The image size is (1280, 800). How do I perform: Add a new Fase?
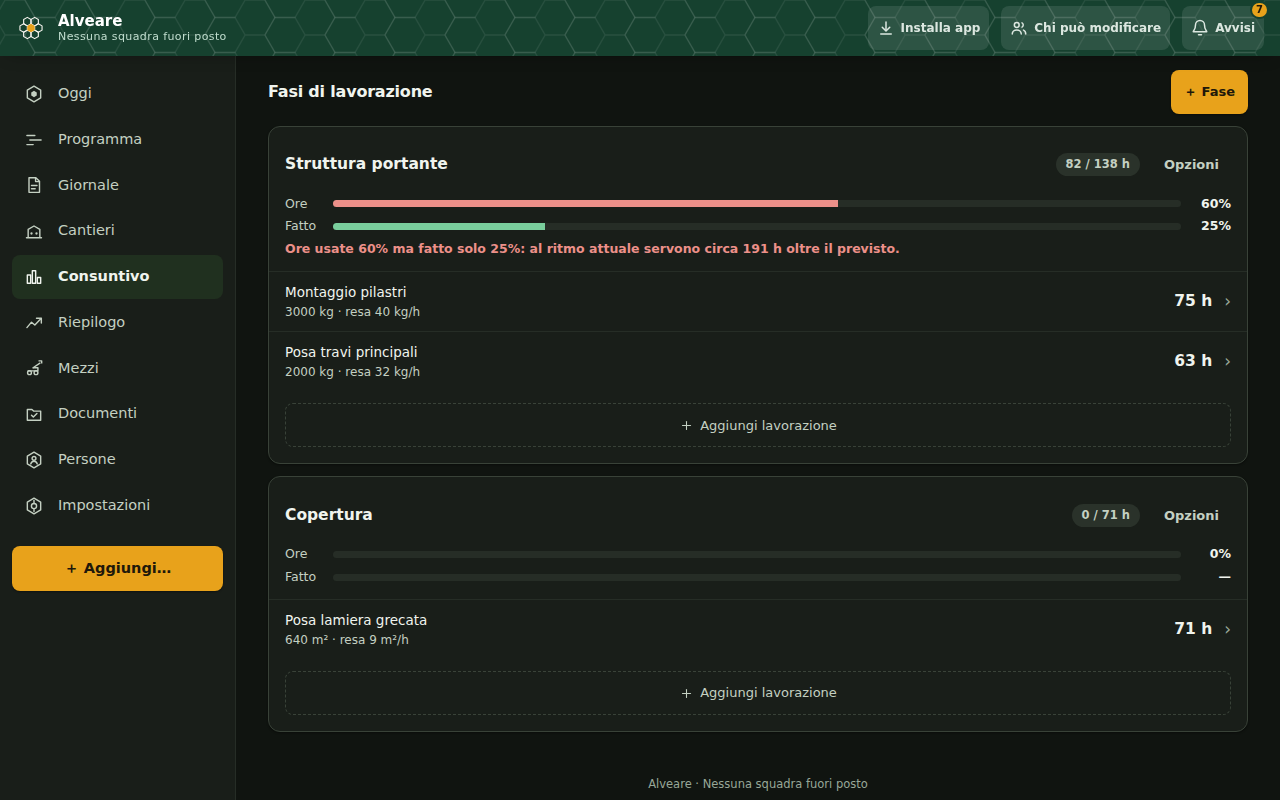click(1209, 92)
